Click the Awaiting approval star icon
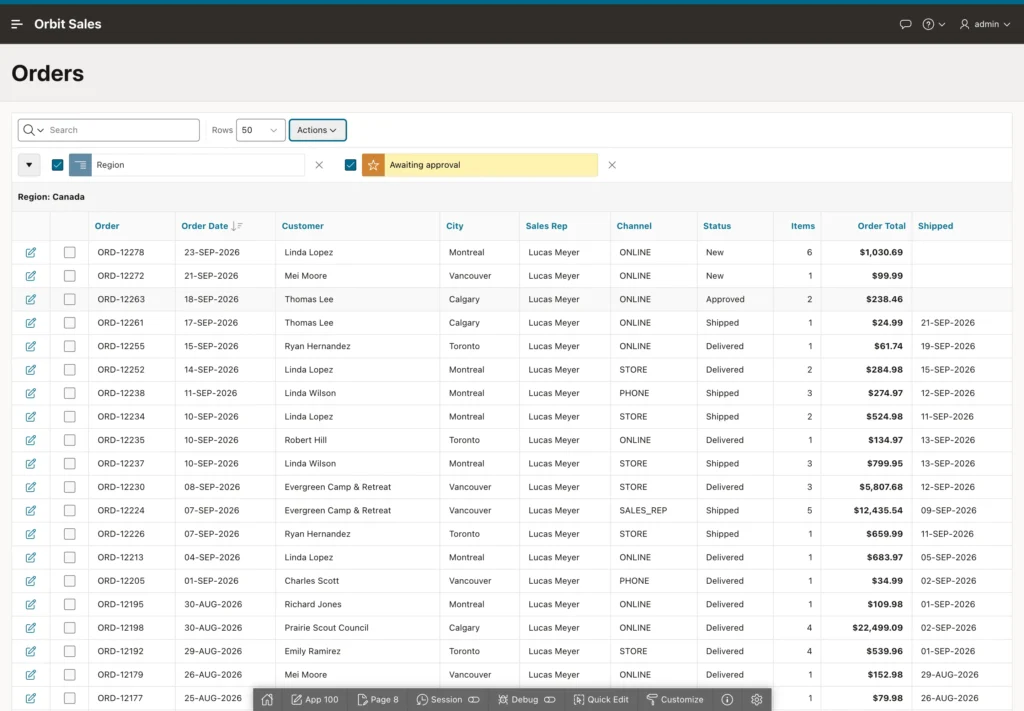Screen dimensions: 1024x711 [x=373, y=165]
